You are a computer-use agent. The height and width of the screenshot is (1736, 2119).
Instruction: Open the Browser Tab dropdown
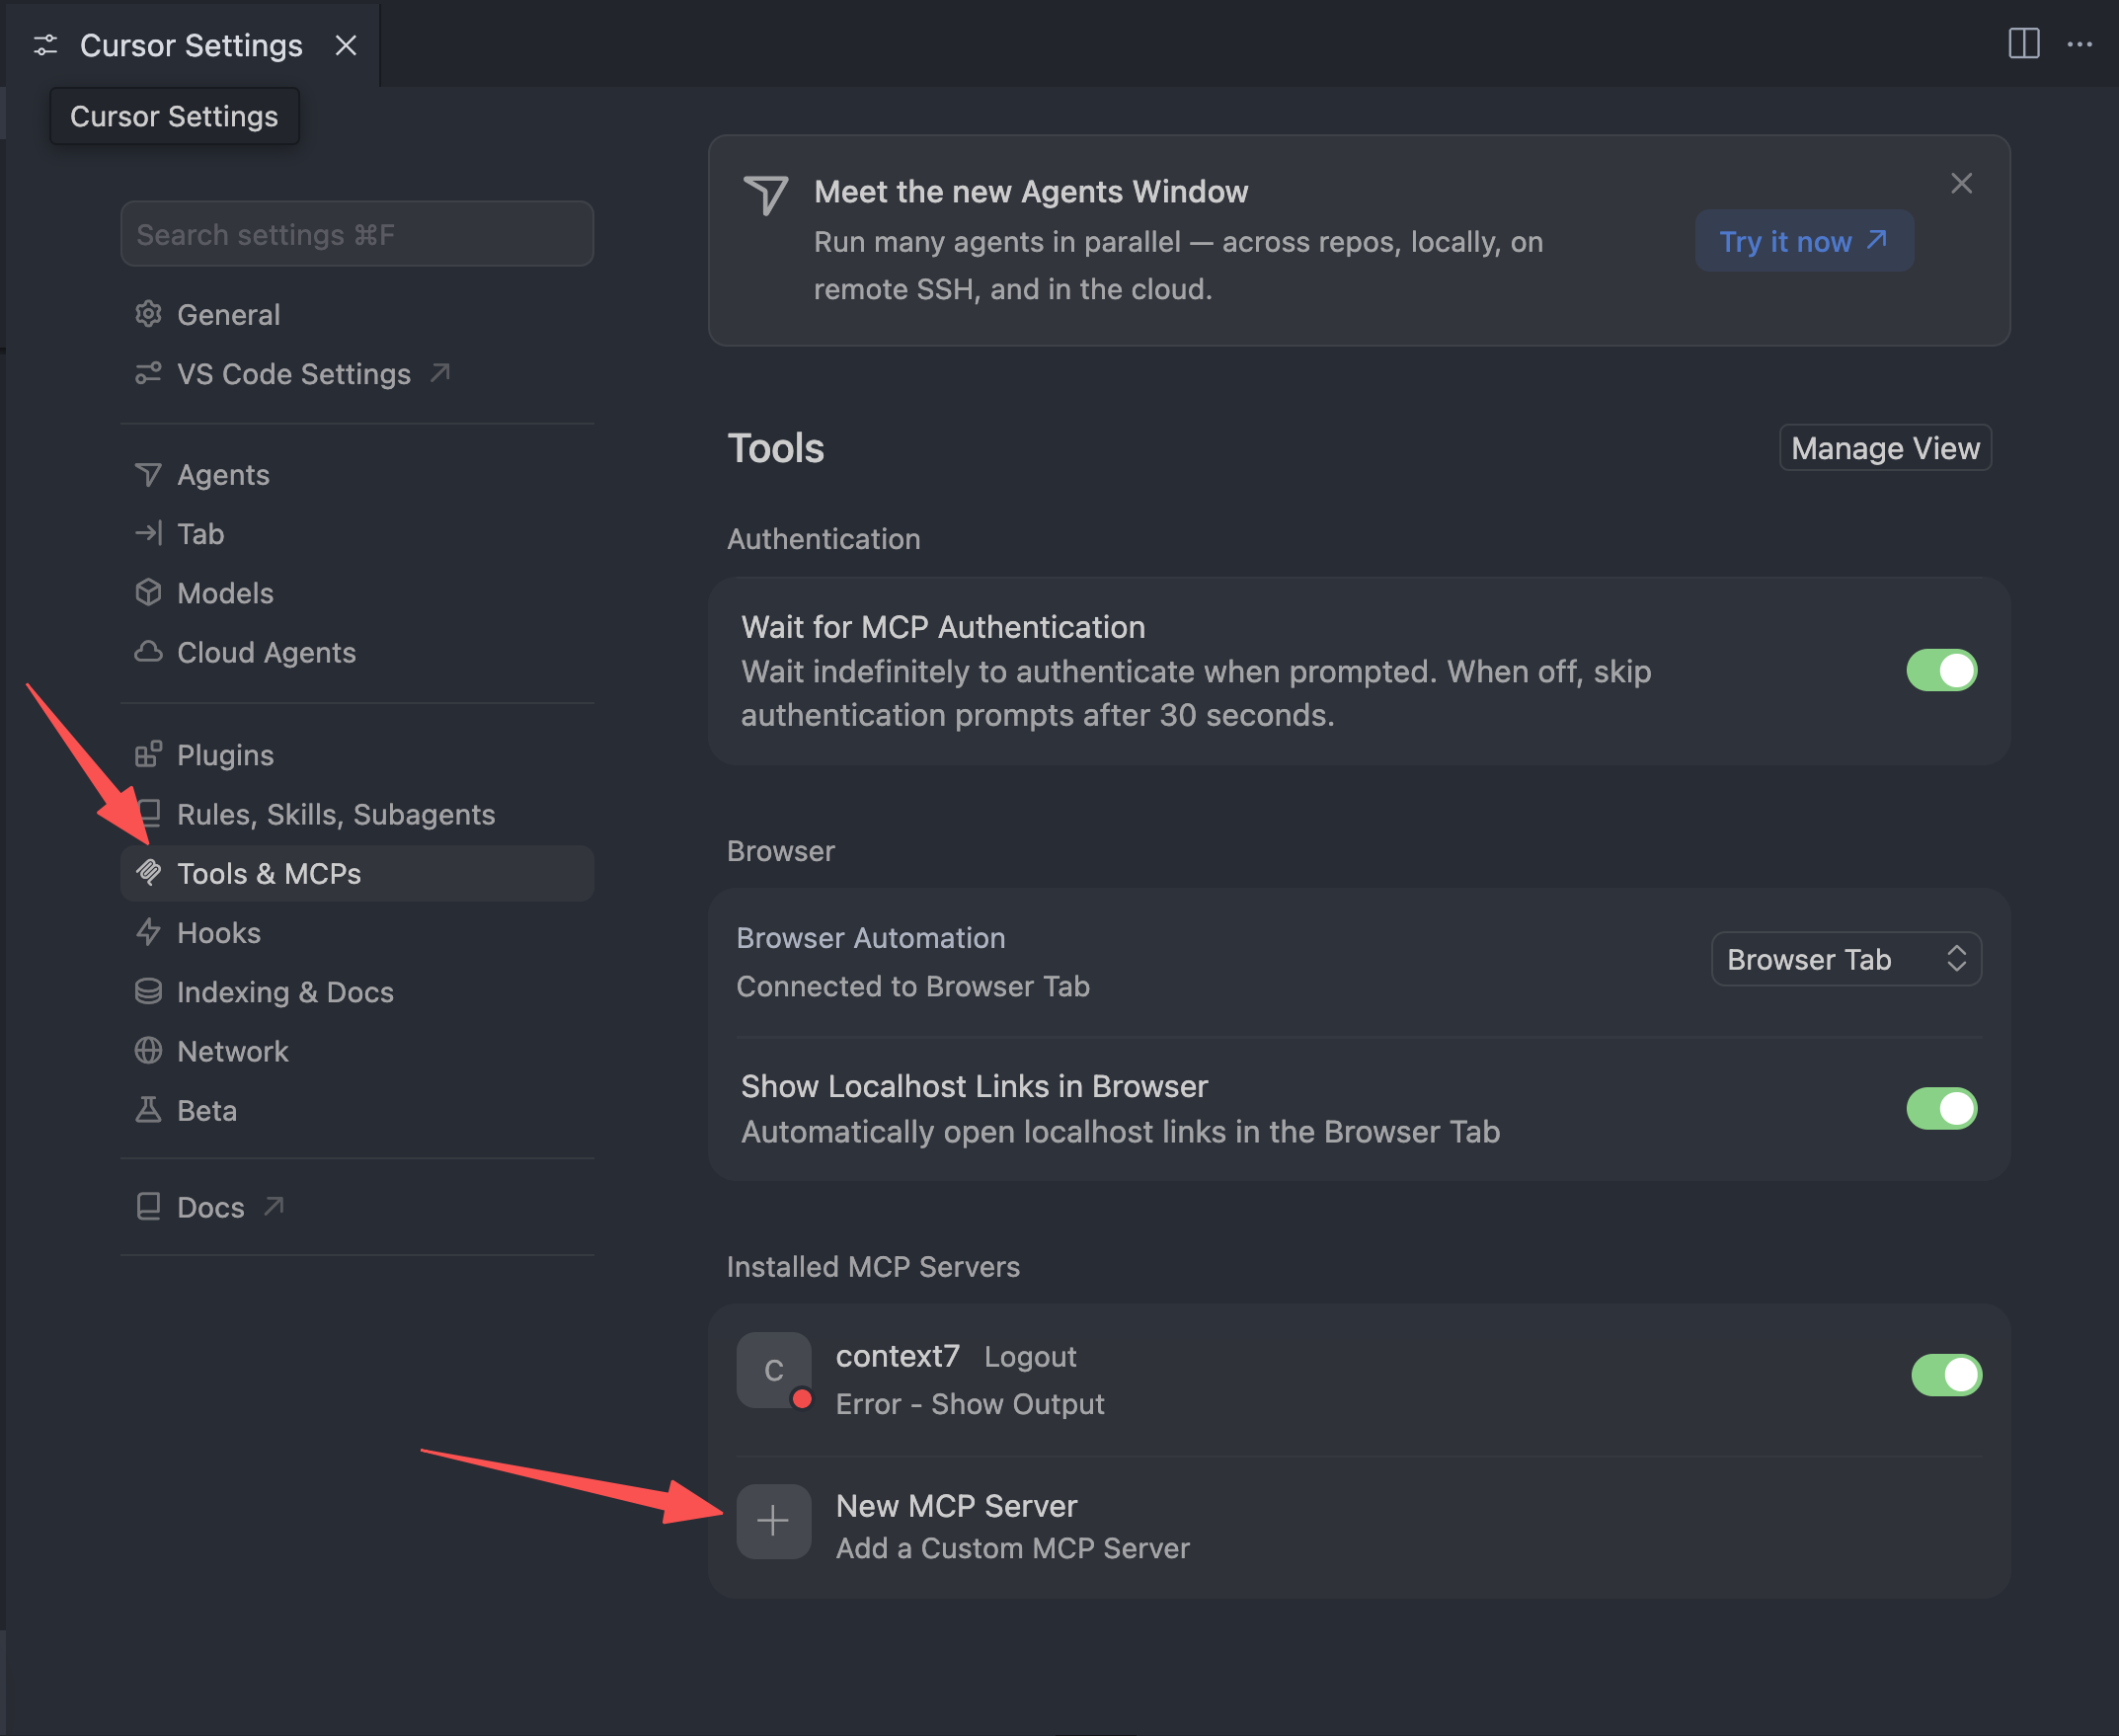point(1846,959)
